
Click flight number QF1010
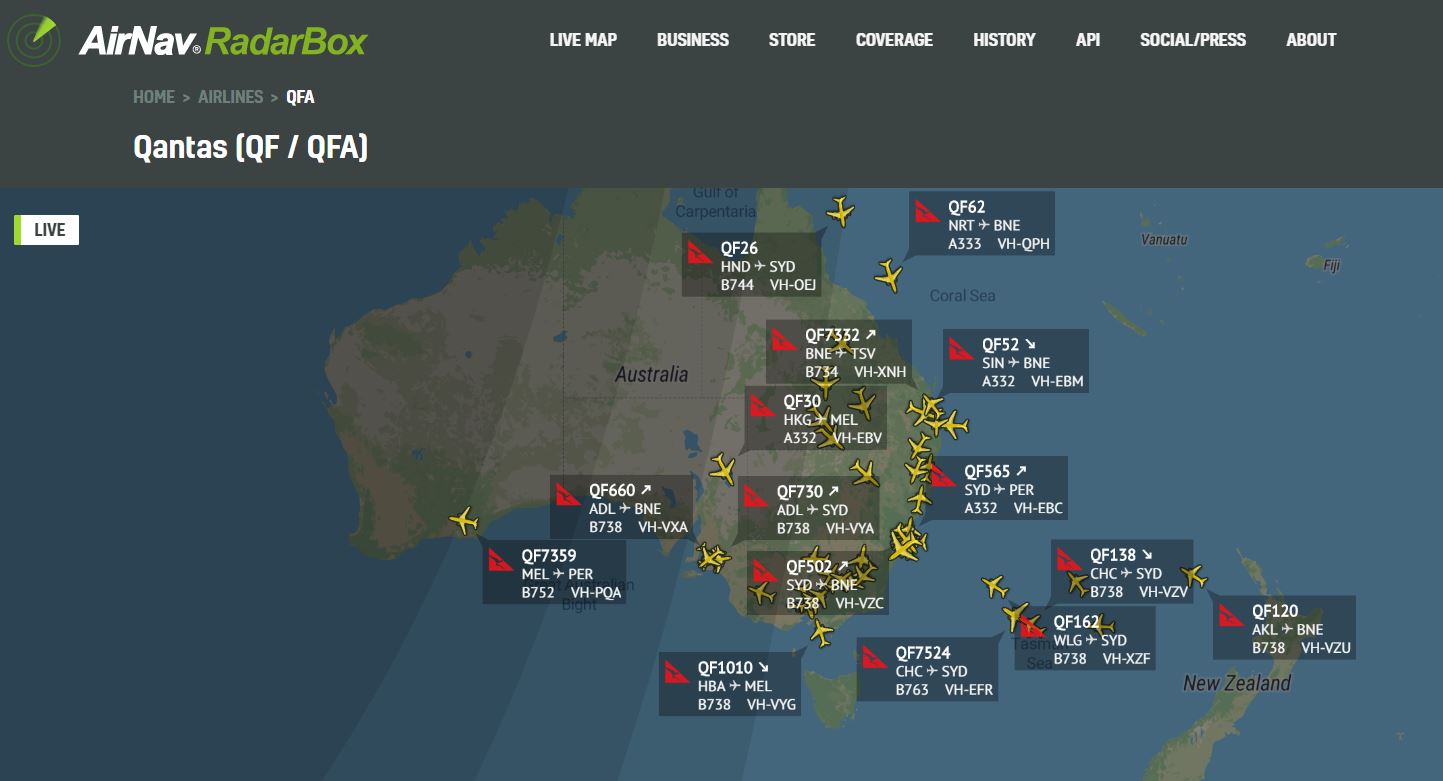pos(725,668)
